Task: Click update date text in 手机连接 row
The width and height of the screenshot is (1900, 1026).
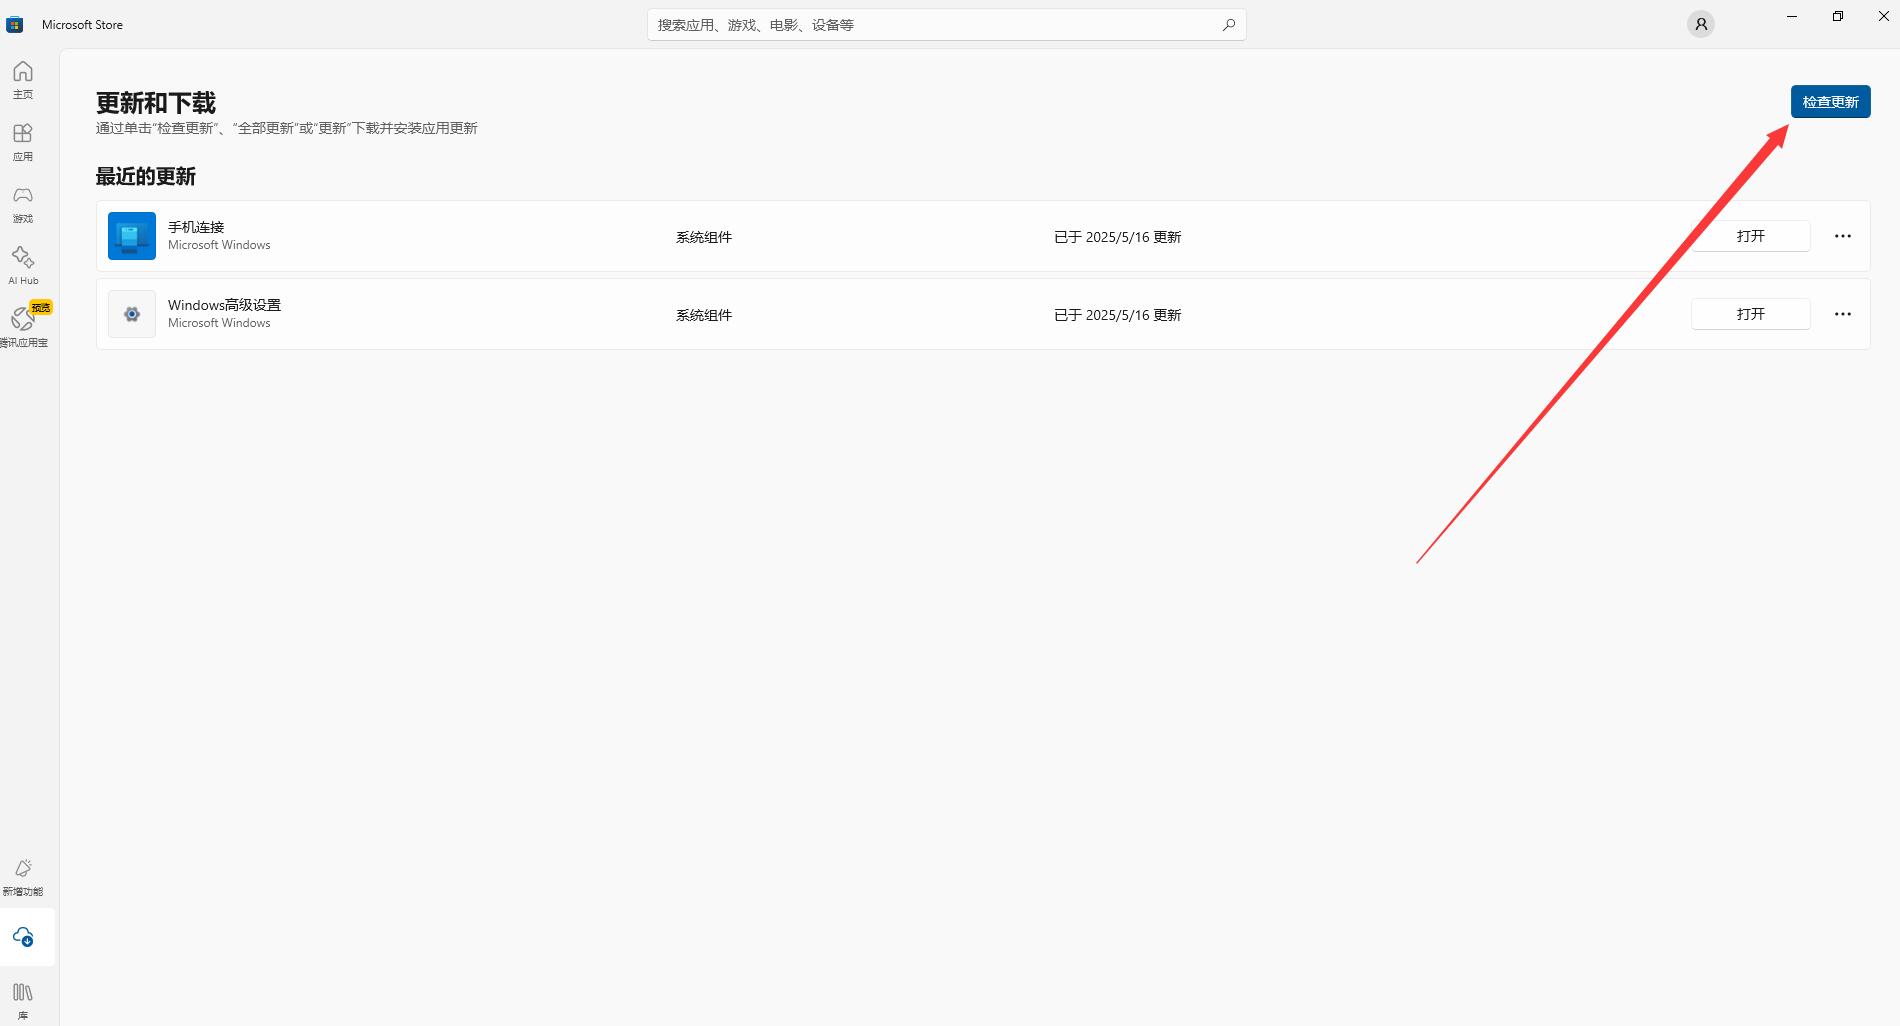Action: (1118, 237)
